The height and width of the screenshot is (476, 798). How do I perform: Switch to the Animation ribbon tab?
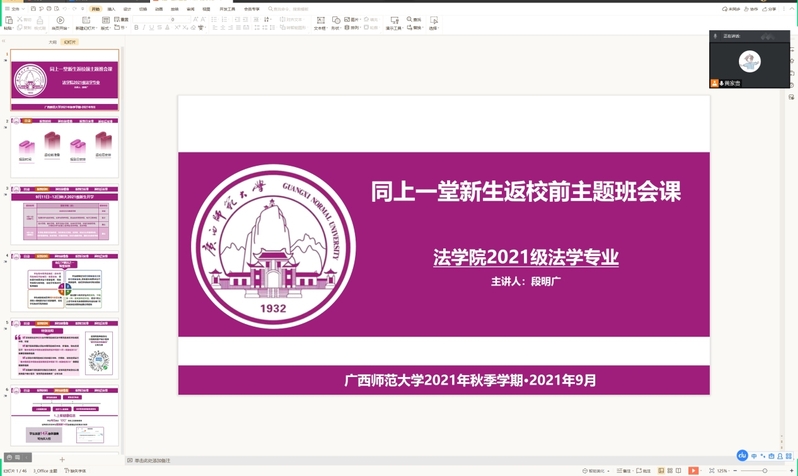159,9
